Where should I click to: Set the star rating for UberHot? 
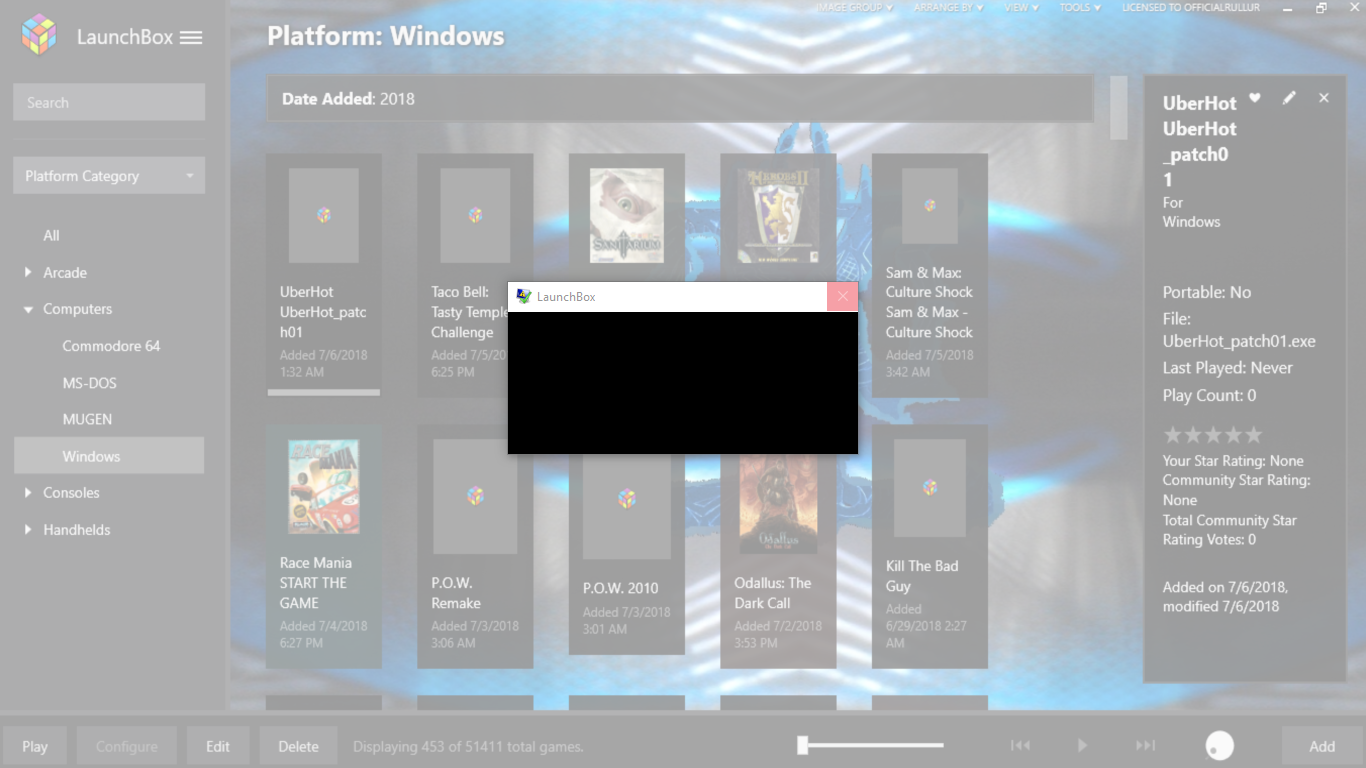[1212, 435]
